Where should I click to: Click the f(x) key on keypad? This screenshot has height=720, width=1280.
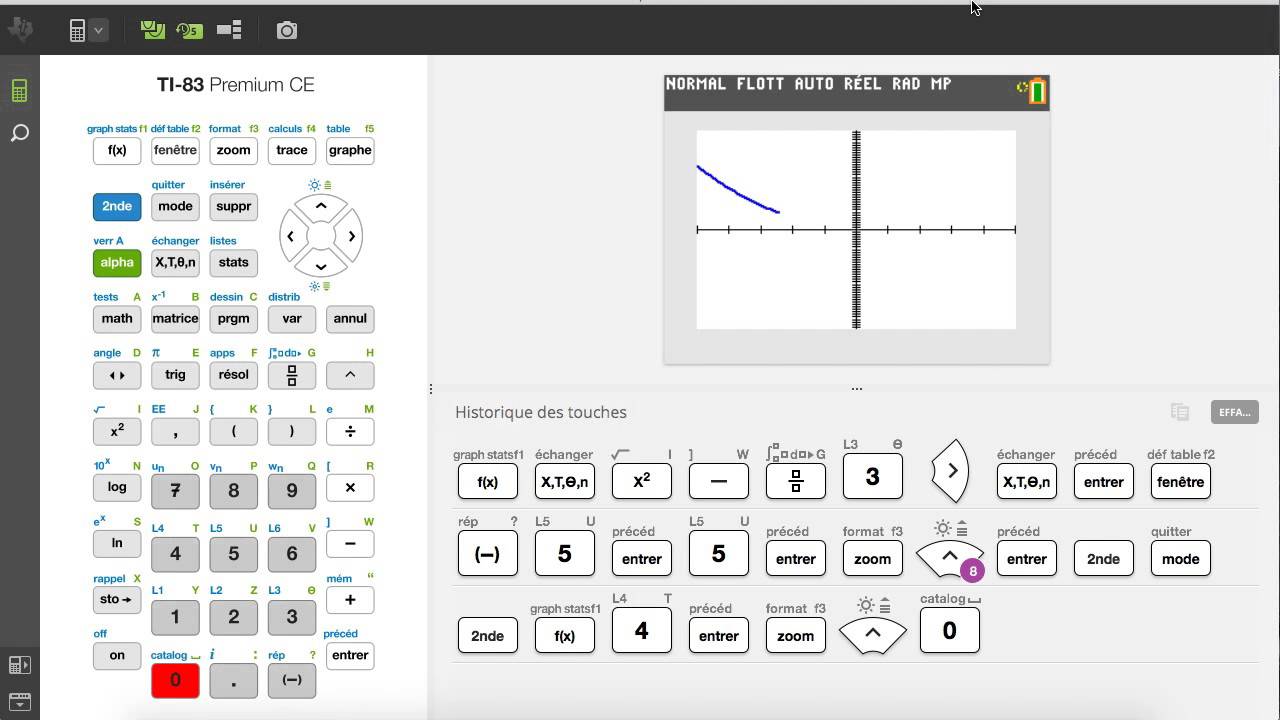117,151
